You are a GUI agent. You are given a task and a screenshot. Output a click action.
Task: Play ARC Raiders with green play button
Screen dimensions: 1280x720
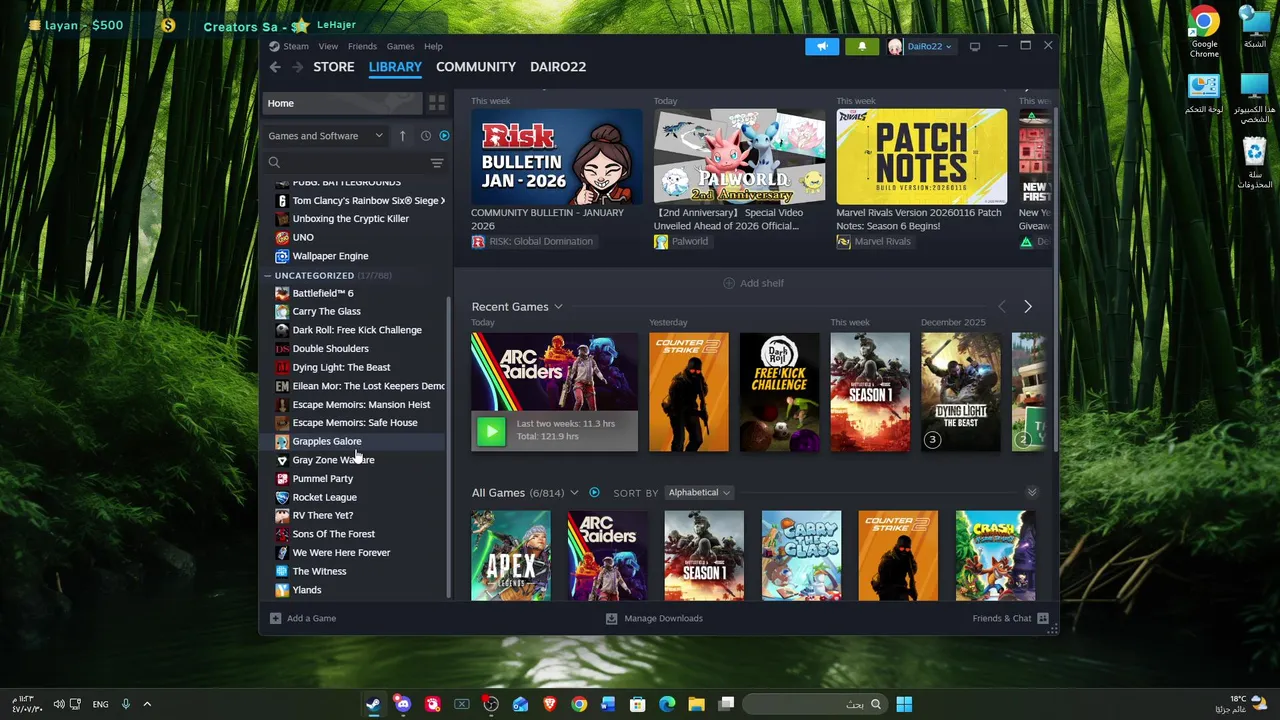(x=490, y=431)
